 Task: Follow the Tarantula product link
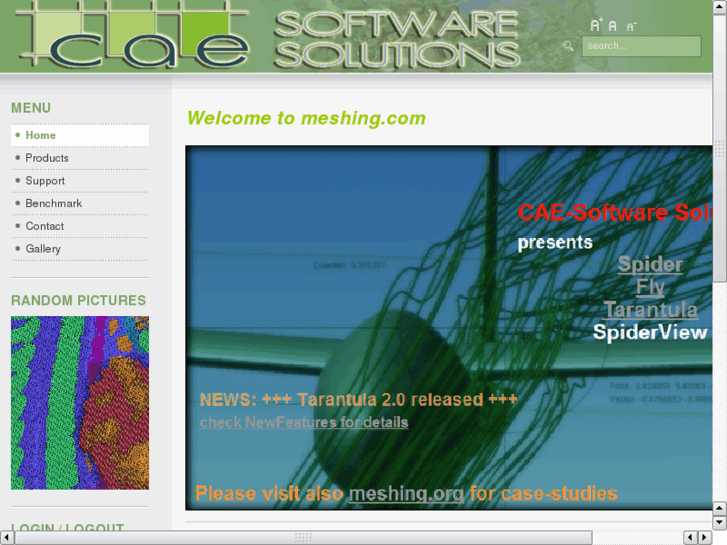pos(650,310)
